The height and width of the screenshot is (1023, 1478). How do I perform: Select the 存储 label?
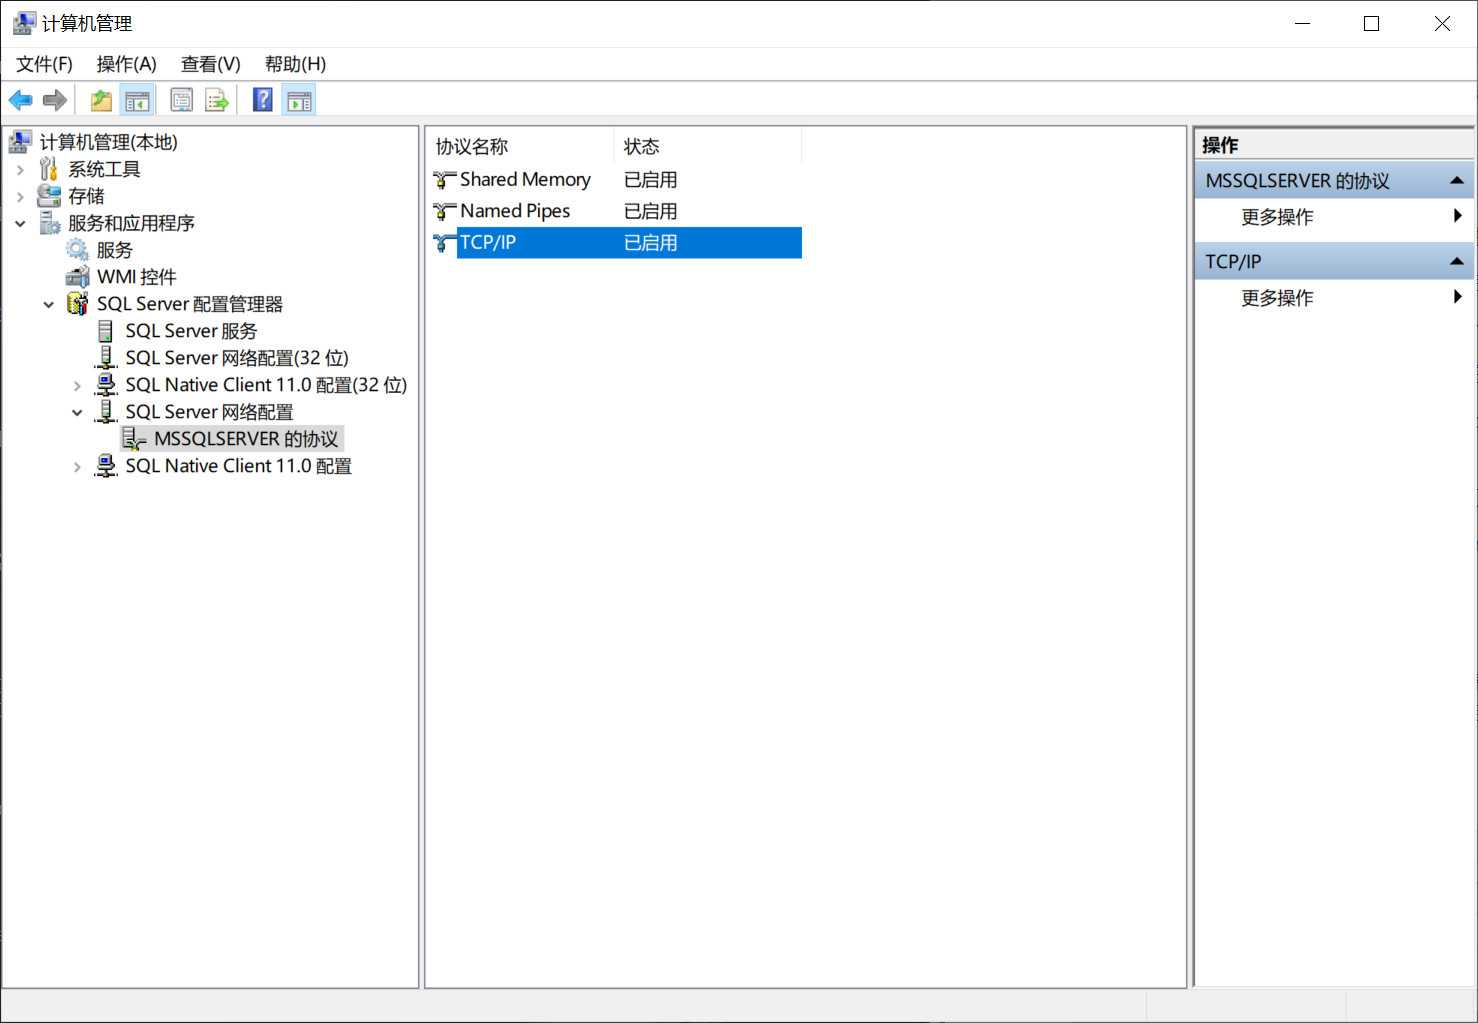tap(86, 196)
